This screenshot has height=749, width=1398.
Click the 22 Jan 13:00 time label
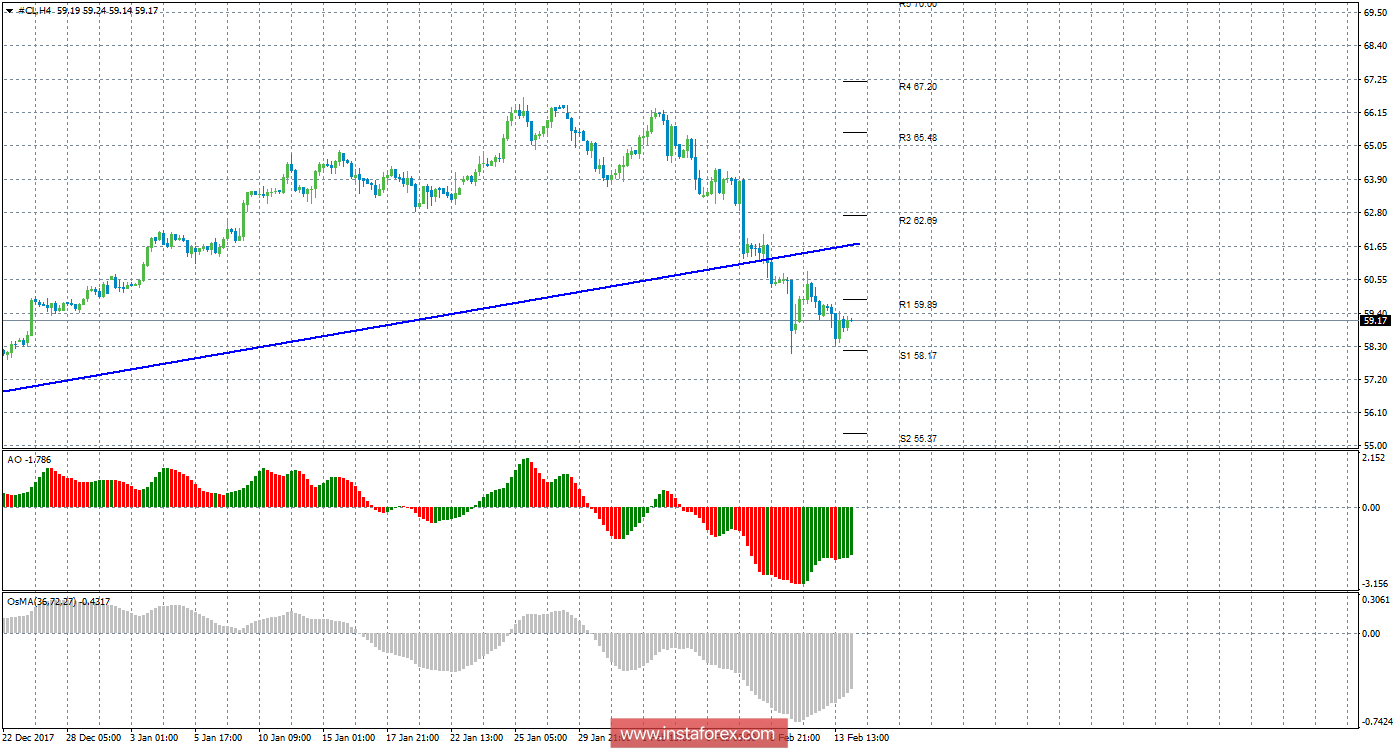(x=476, y=738)
